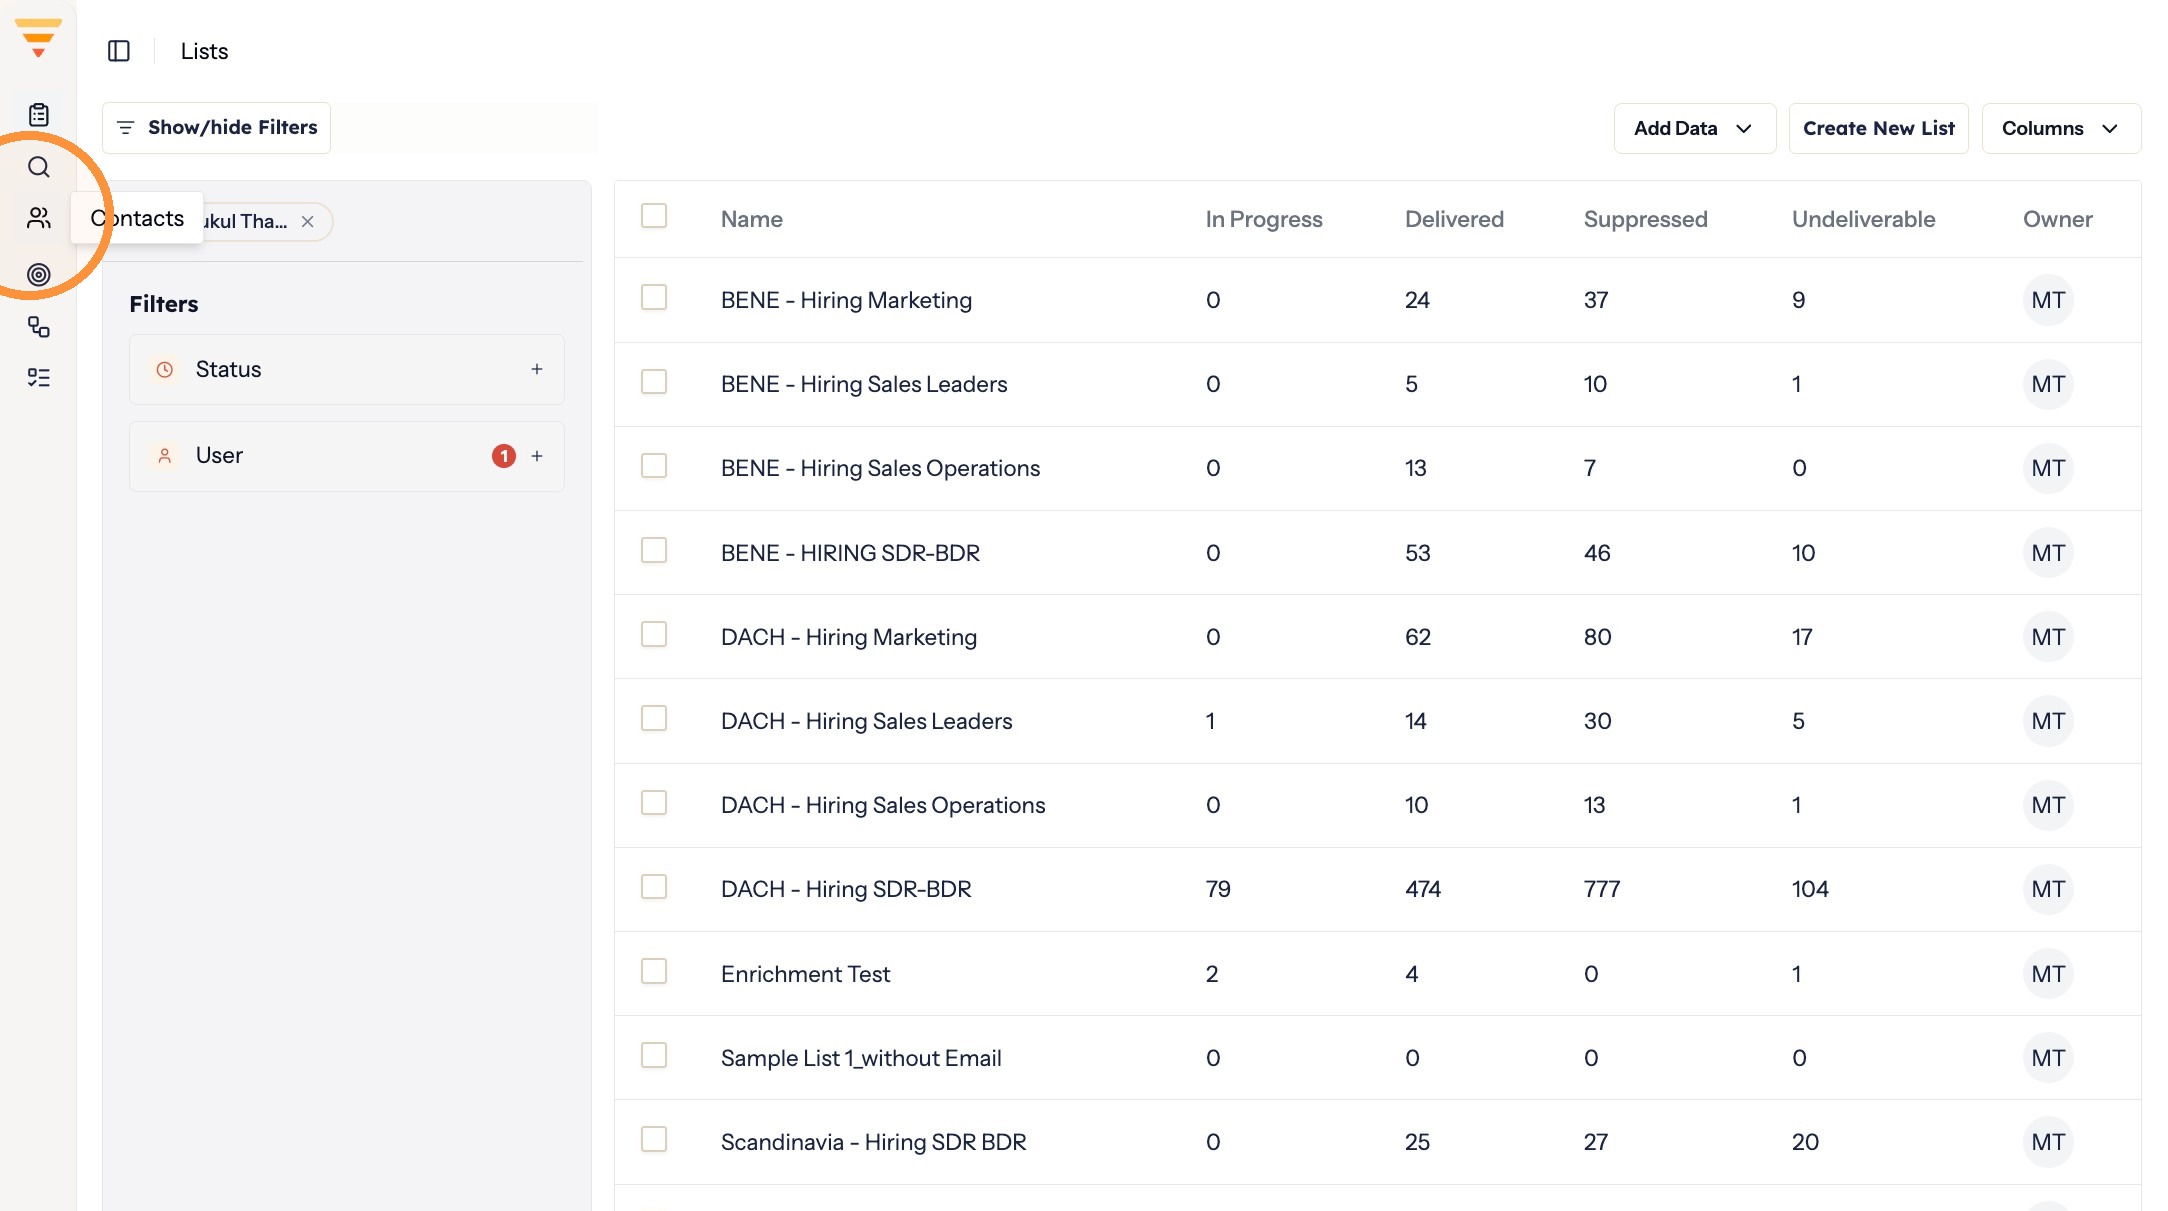
Task: Check the BENE - HIRING SDR-BDR checkbox
Action: point(654,550)
